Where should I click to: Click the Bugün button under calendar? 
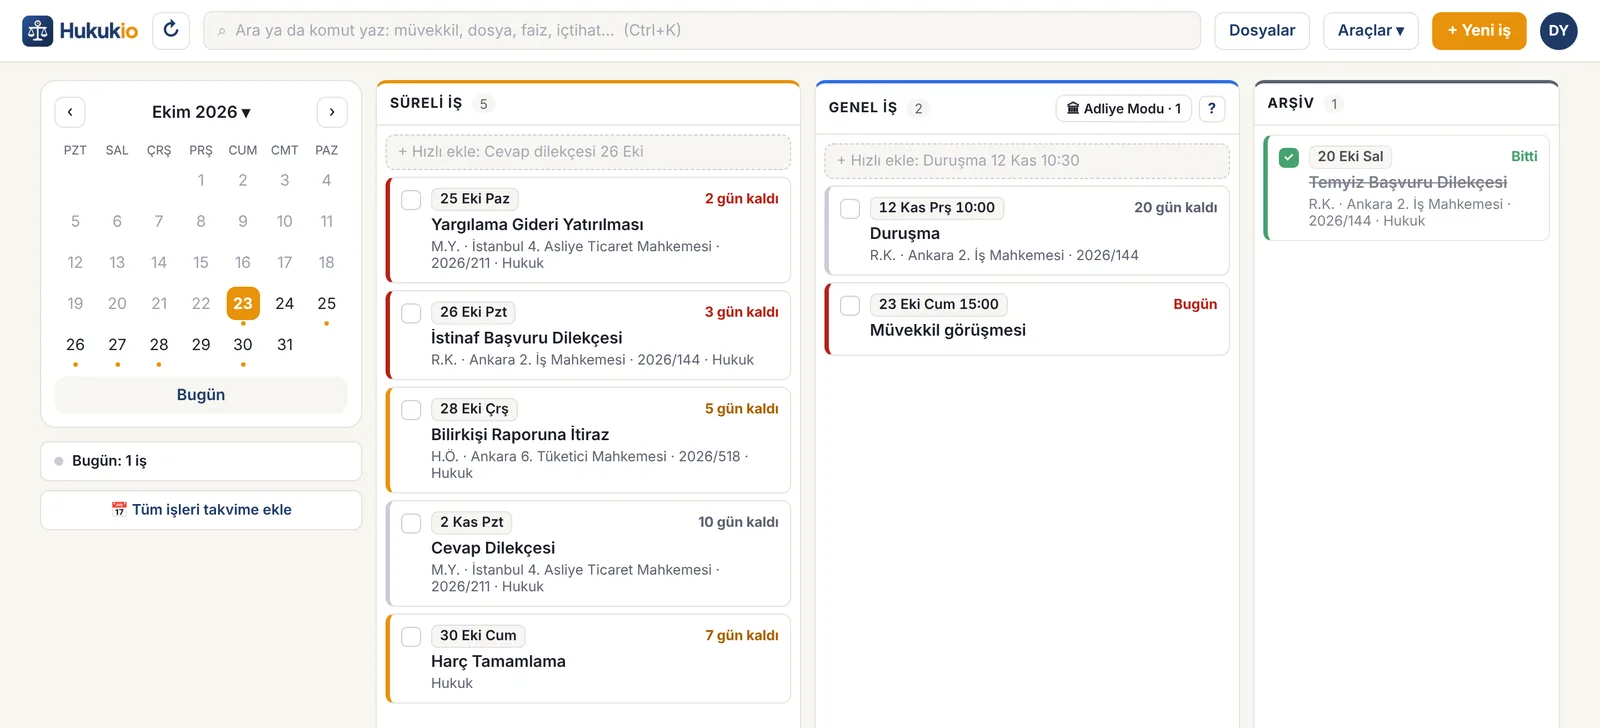point(201,395)
